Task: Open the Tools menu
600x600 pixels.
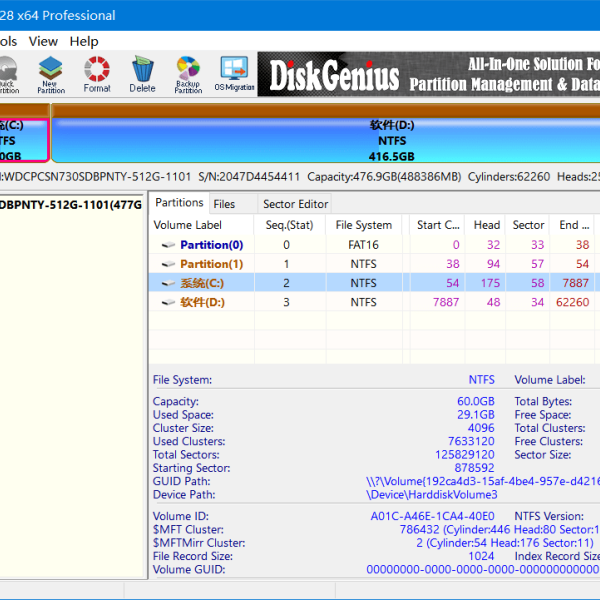Action: (8, 41)
